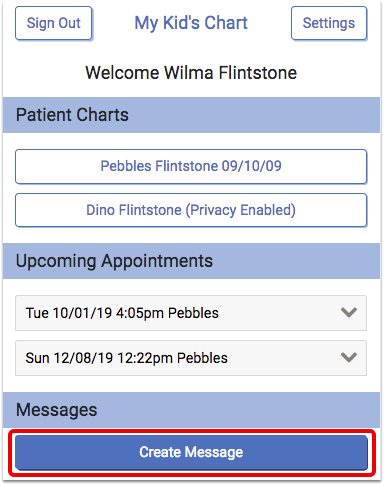This screenshot has height=485, width=384.
Task: Click the Pebbles name in Sunday's appointment
Action: (202, 358)
